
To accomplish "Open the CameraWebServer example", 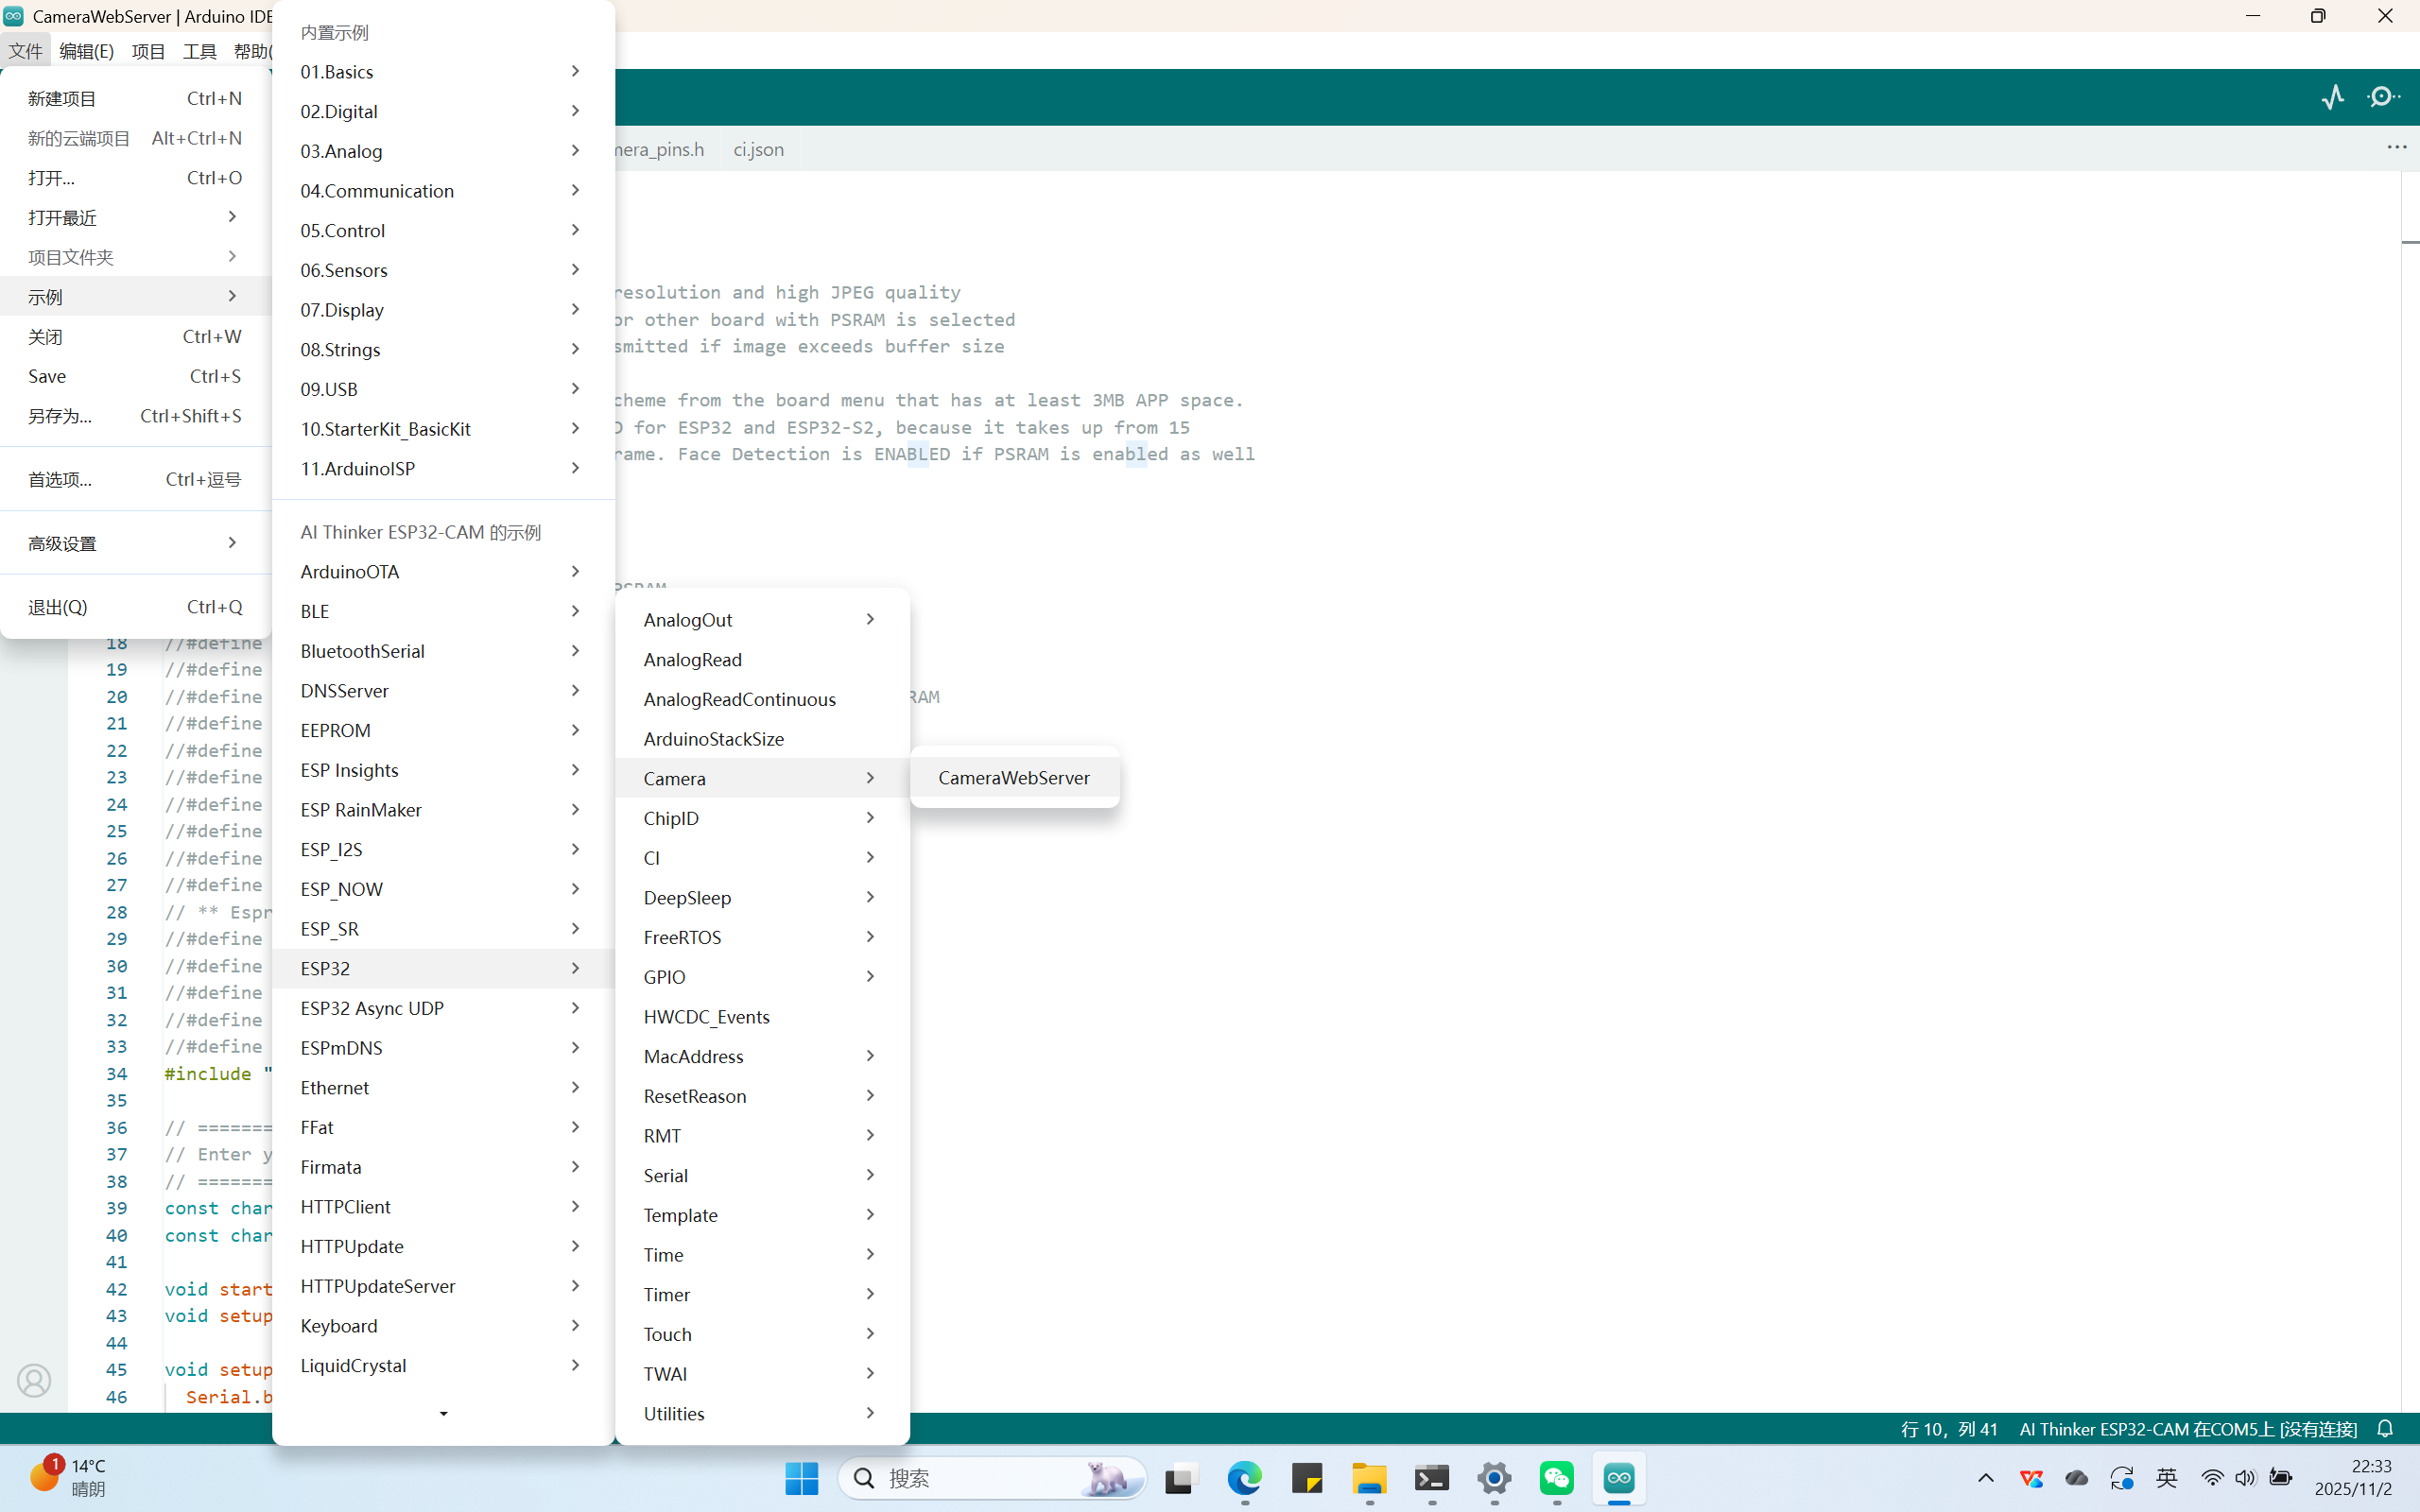I will click(1013, 777).
